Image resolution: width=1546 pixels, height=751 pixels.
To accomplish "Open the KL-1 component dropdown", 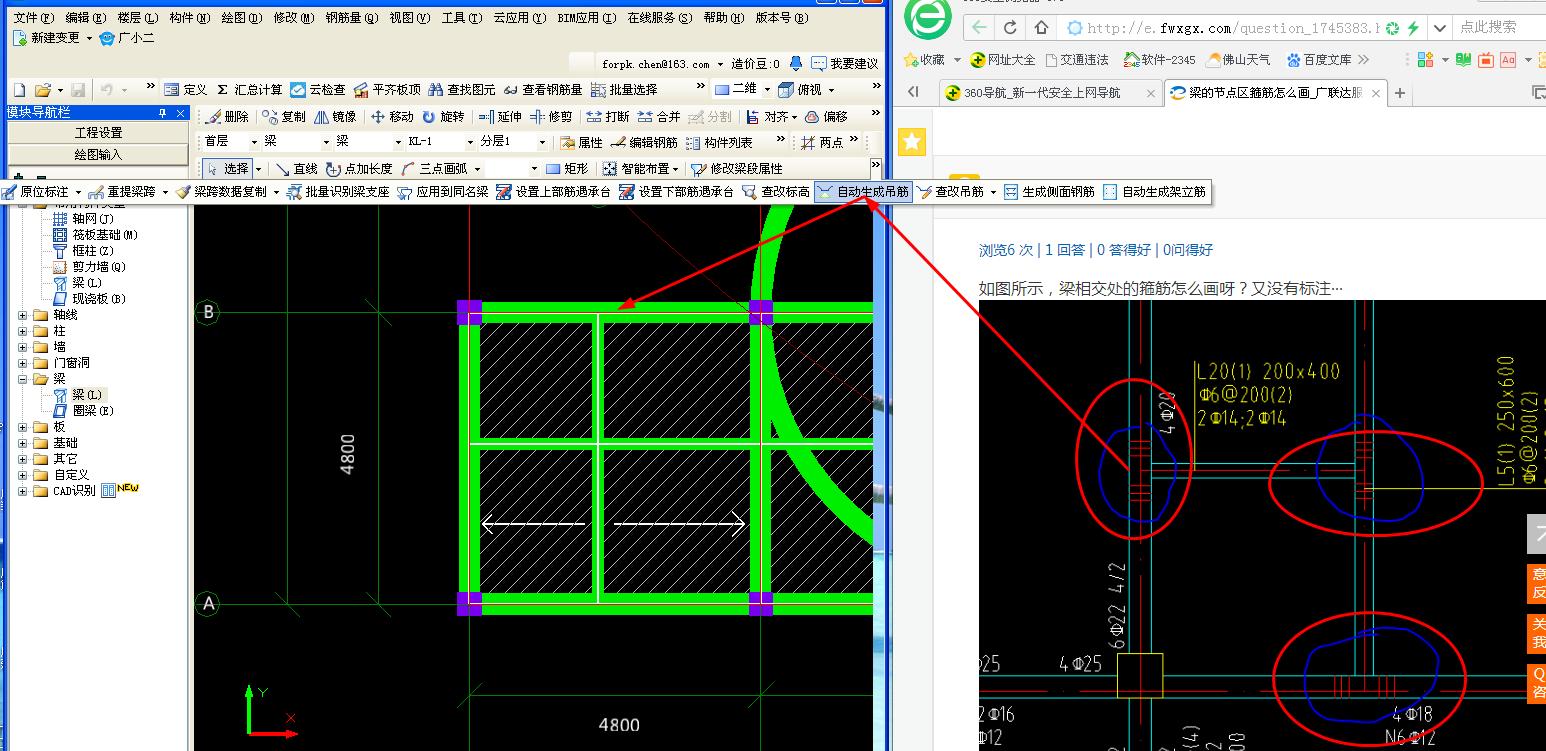I will point(471,142).
